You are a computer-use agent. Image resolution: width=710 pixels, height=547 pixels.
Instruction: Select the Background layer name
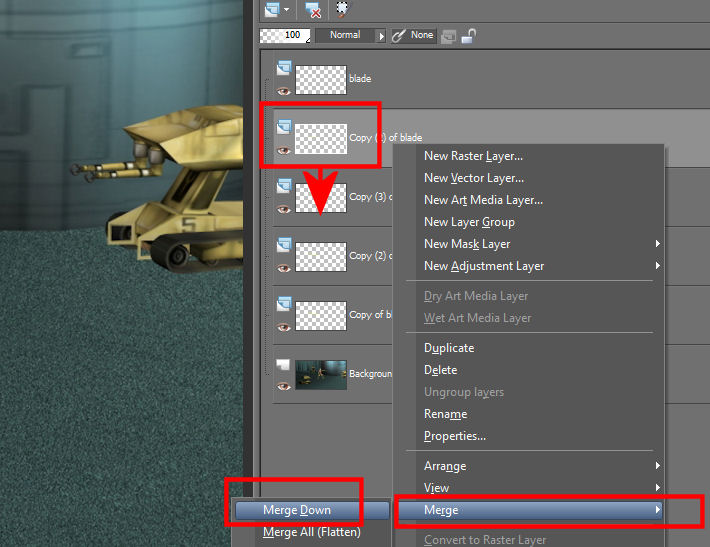370,374
